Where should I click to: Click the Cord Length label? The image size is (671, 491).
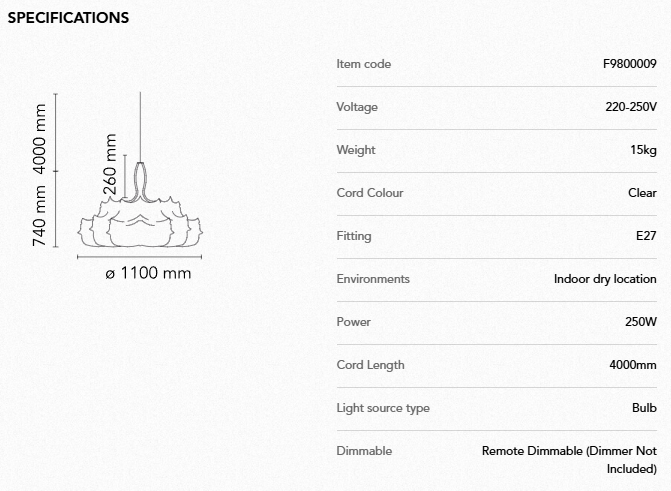coord(370,365)
